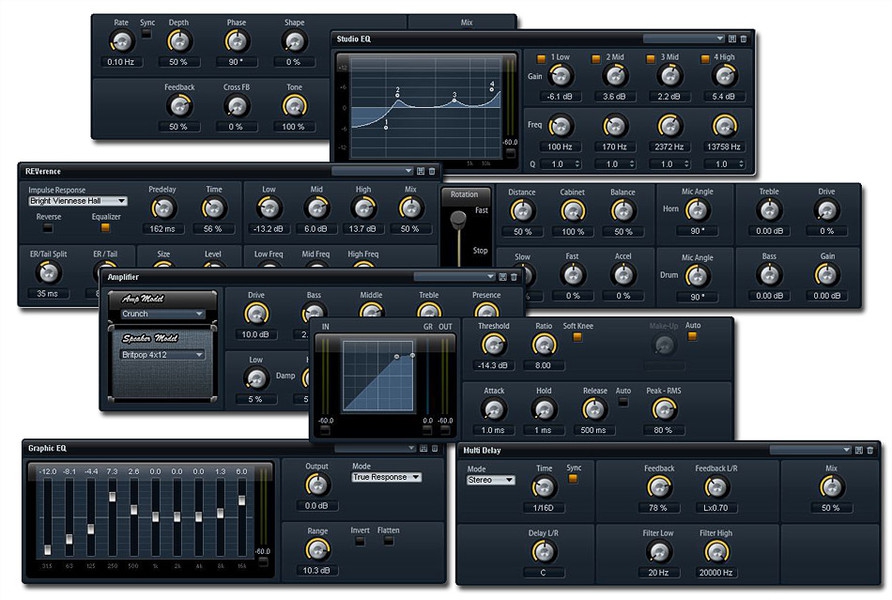This screenshot has height=600, width=892.
Task: Open the Speaker Model Britpop 4x12 dropdown
Action: tap(162, 354)
